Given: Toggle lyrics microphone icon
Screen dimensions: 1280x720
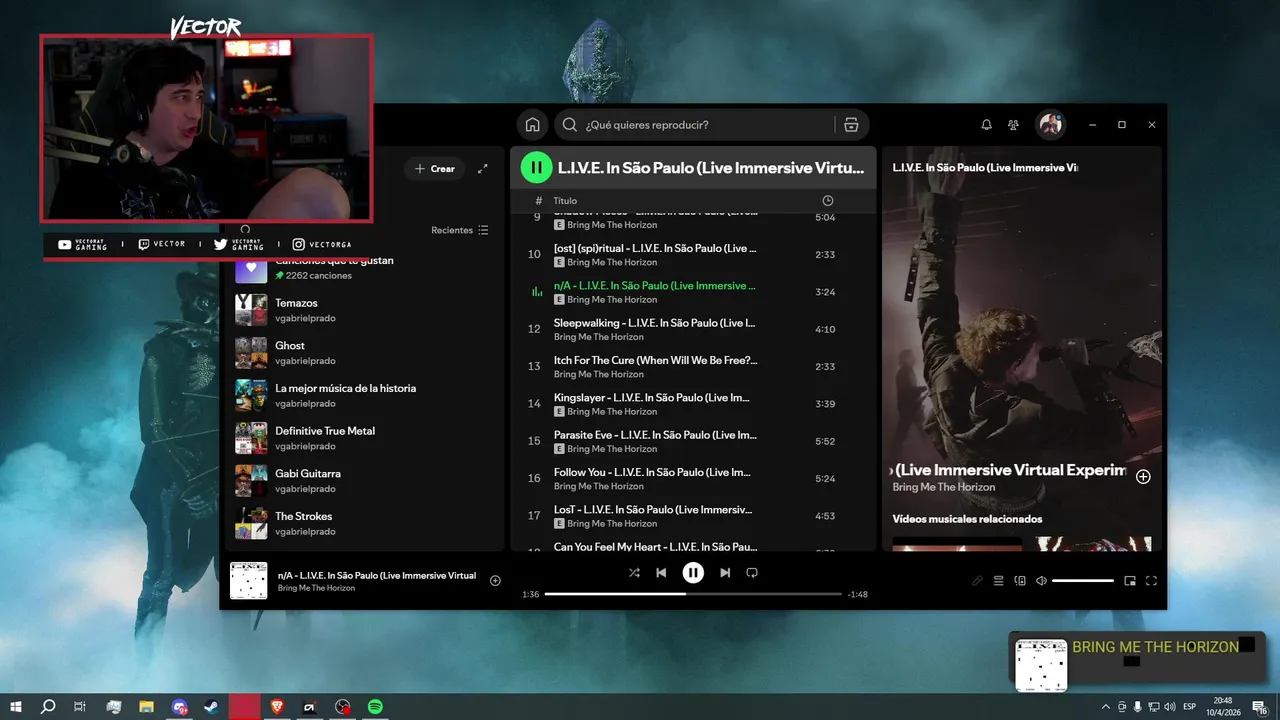Looking at the screenshot, I should pyautogui.click(x=977, y=581).
